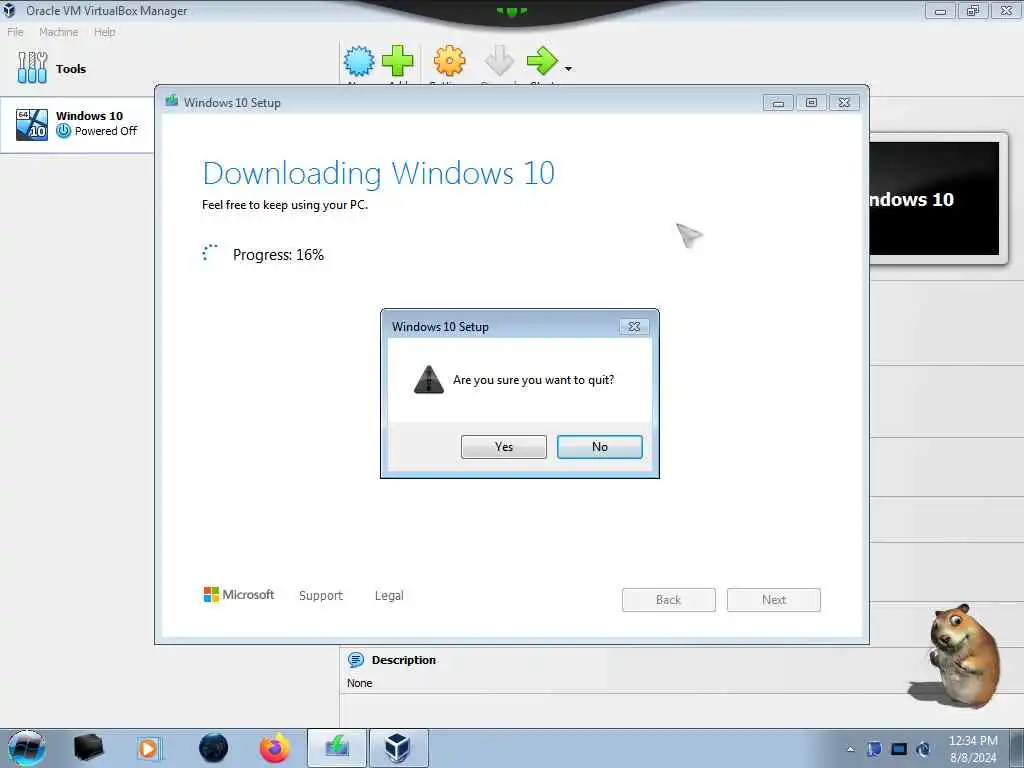Click the New blue starburst toolbar icon
The image size is (1024, 768).
click(x=359, y=61)
